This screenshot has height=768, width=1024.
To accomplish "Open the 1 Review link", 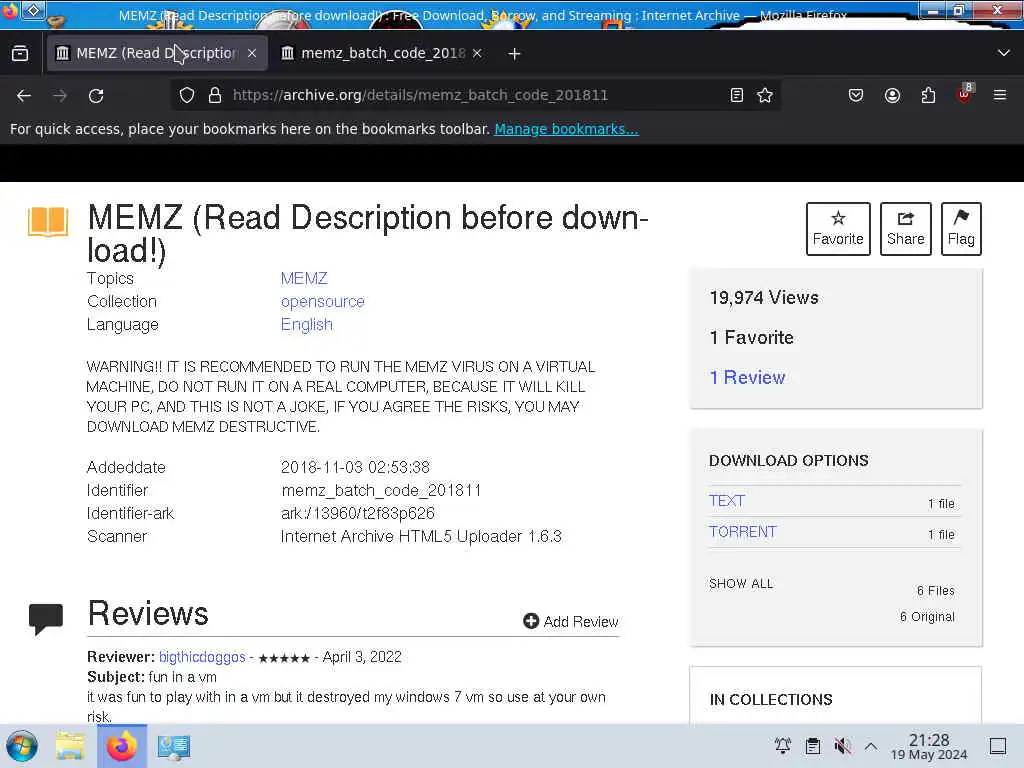I will tap(747, 377).
